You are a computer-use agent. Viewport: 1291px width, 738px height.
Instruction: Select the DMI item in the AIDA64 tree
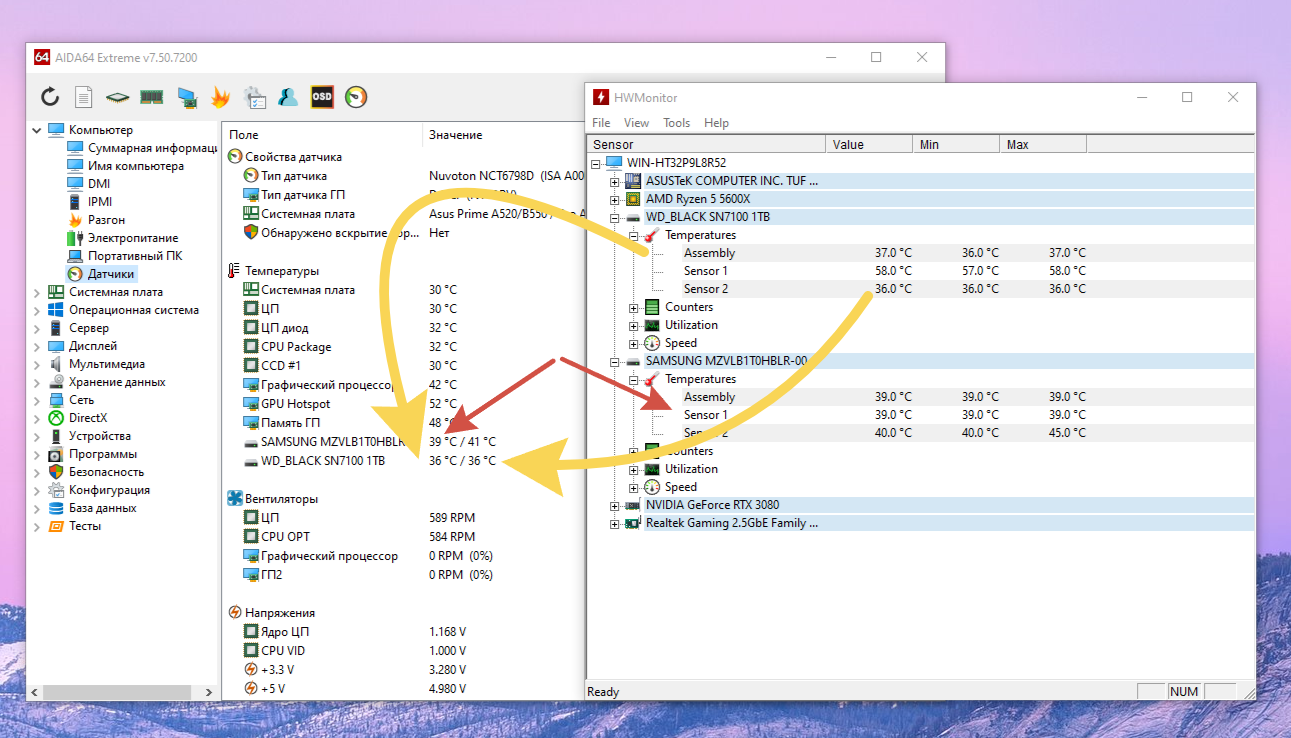pyautogui.click(x=99, y=184)
